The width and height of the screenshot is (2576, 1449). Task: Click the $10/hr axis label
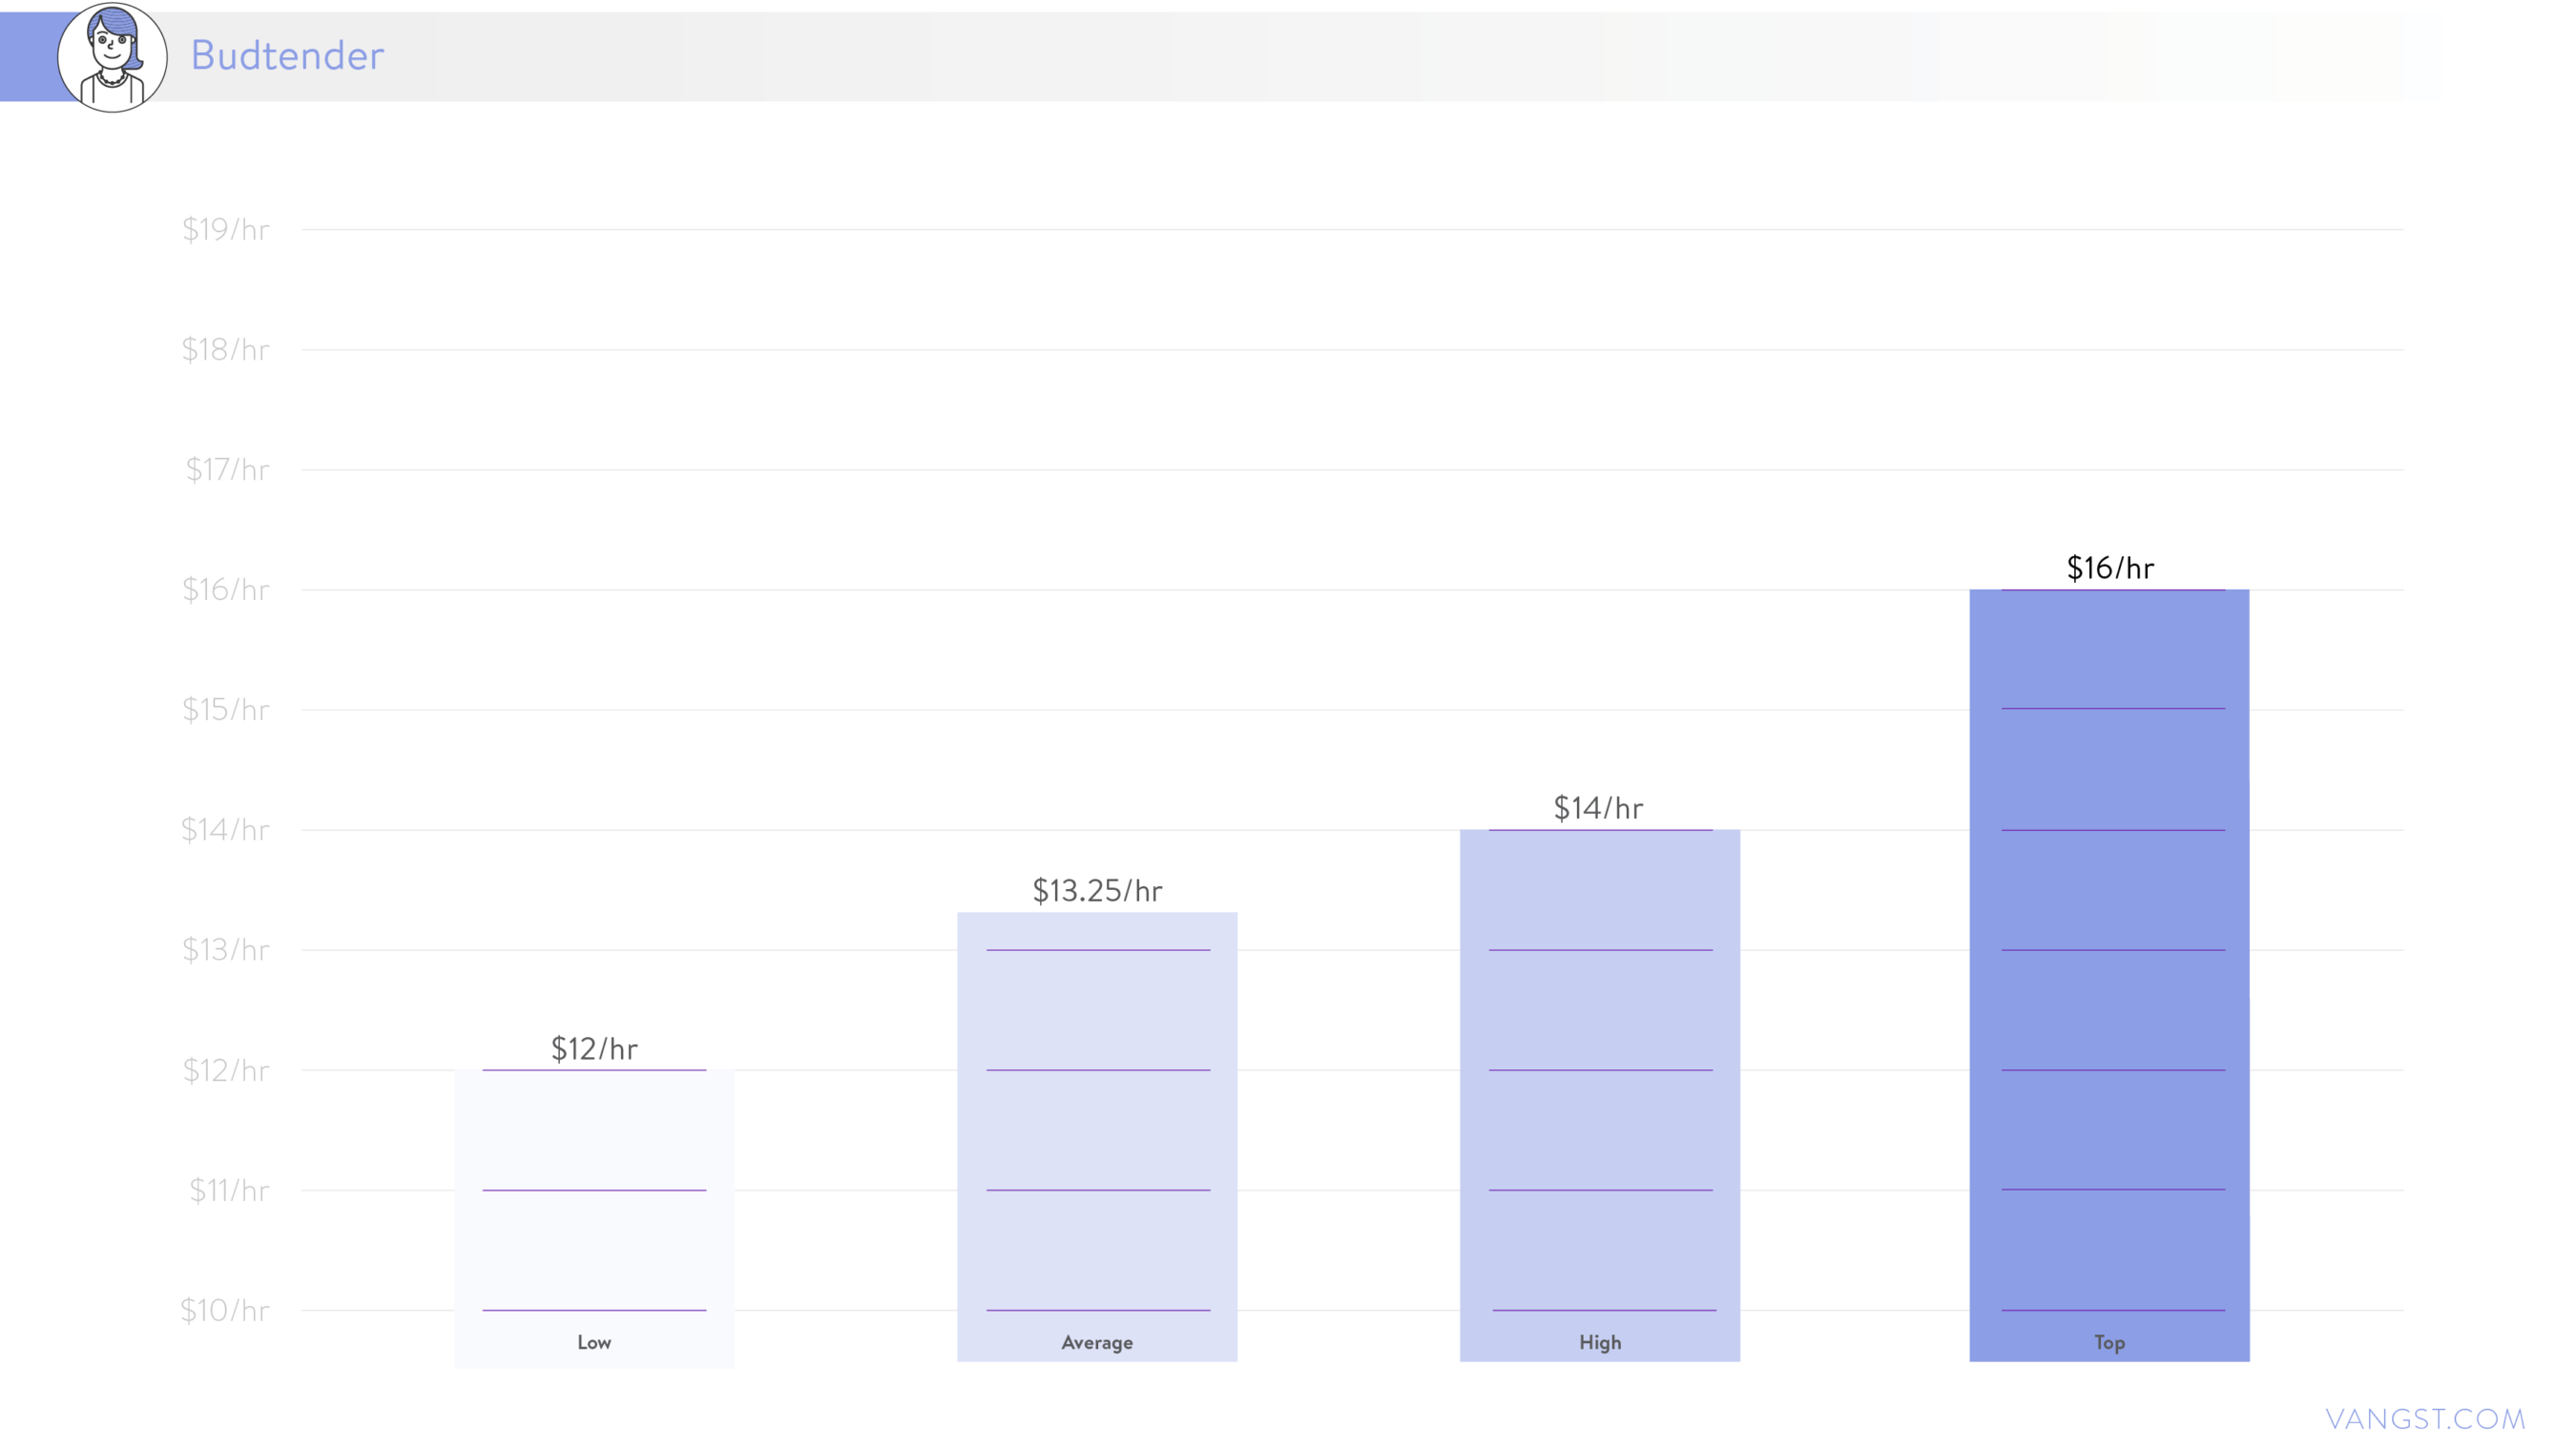pyautogui.click(x=224, y=1310)
